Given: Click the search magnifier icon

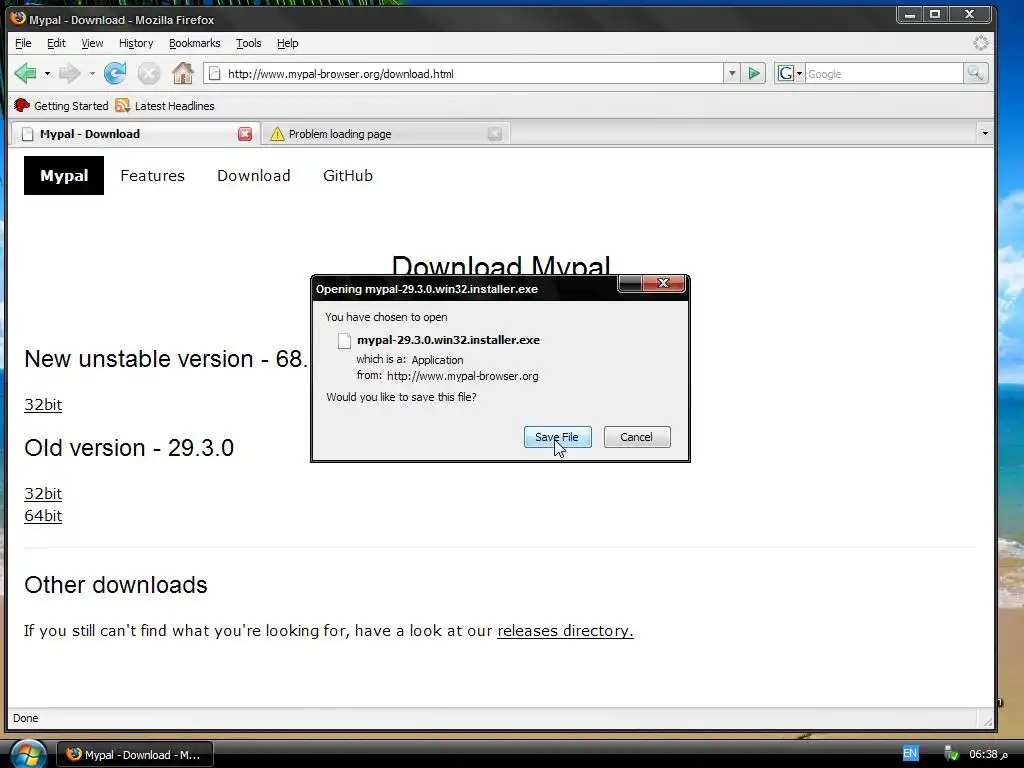Looking at the screenshot, I should click(x=975, y=74).
